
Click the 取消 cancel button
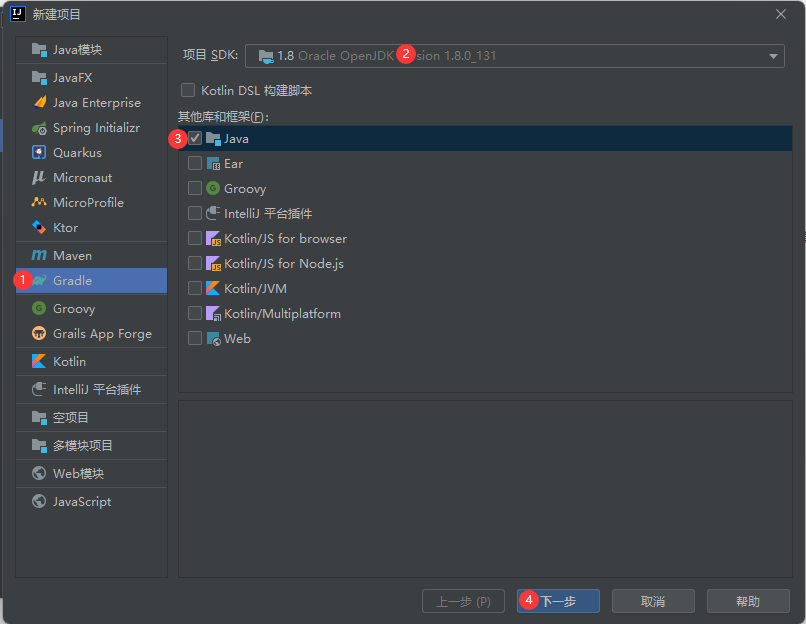(653, 601)
